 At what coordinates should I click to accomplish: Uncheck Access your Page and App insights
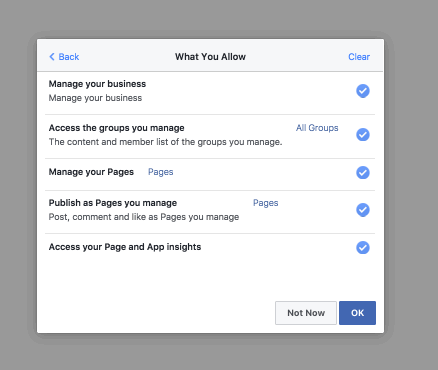coord(363,247)
